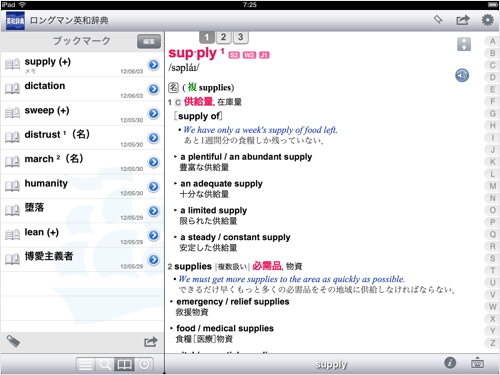Tap 'emergency / relief supplies' phrase
The height and width of the screenshot is (375, 500).
pyautogui.click(x=233, y=302)
